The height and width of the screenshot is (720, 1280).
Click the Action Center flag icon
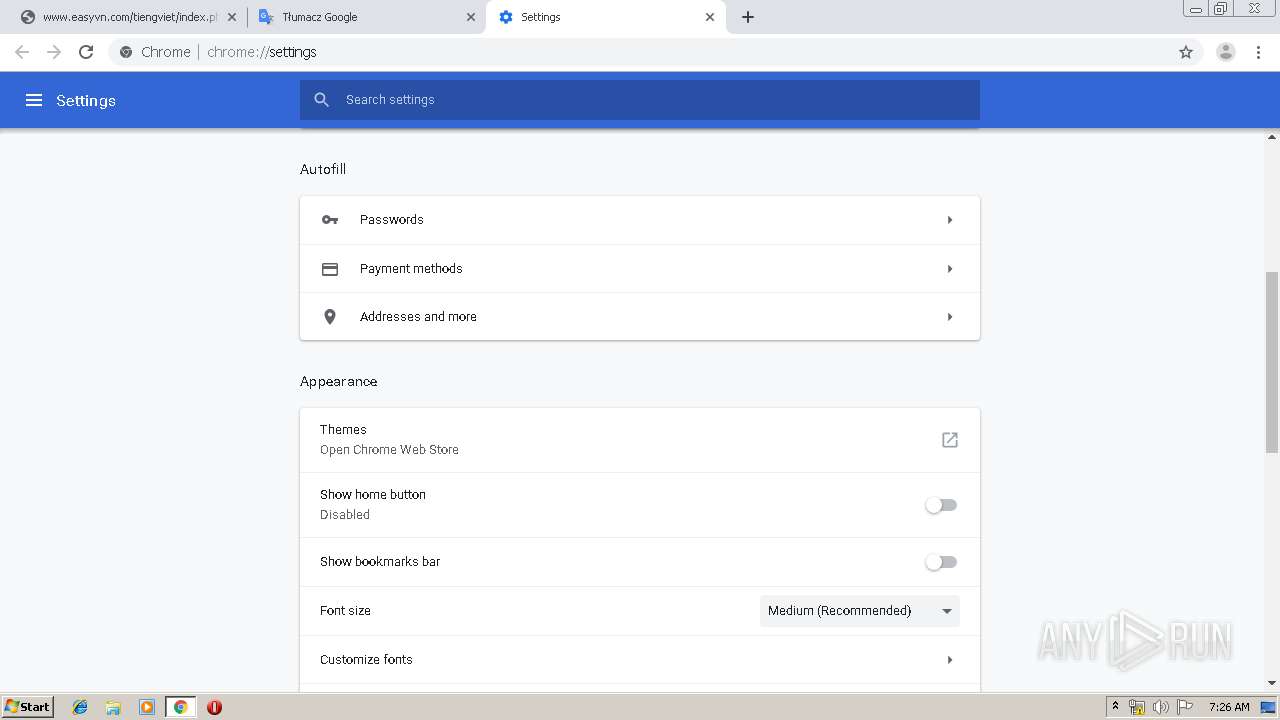tap(1185, 707)
